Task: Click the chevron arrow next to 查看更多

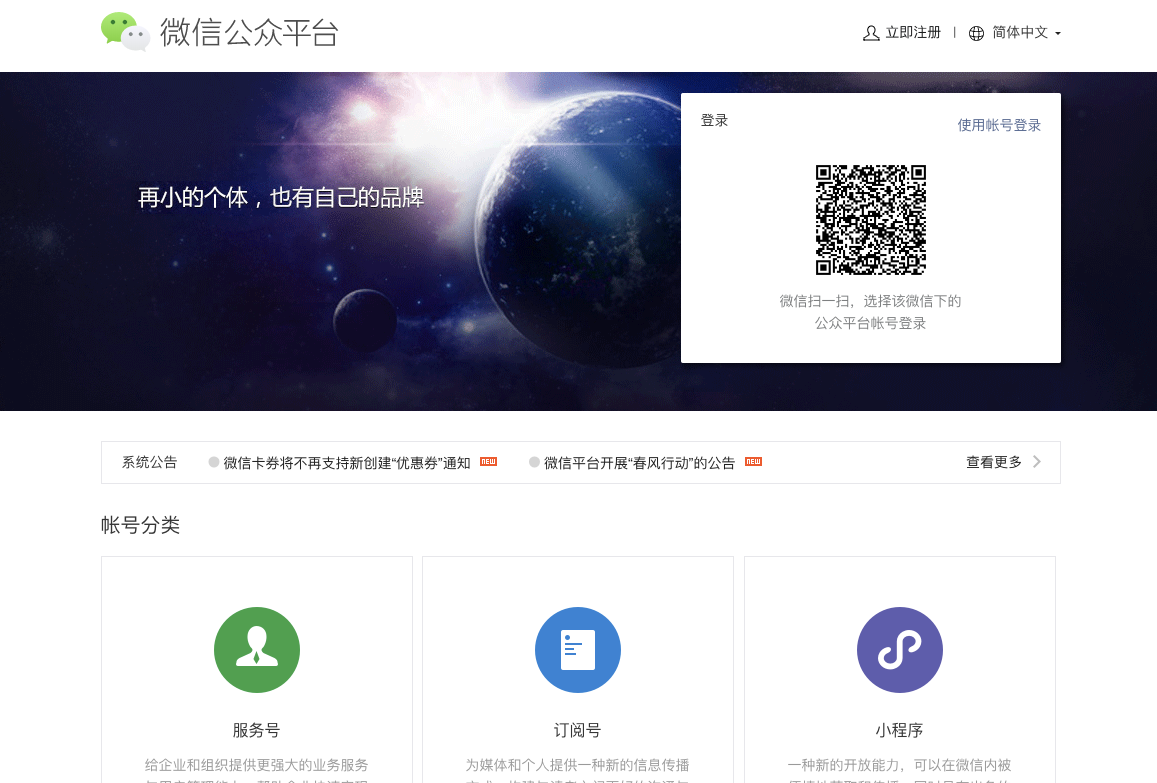Action: click(x=1037, y=462)
